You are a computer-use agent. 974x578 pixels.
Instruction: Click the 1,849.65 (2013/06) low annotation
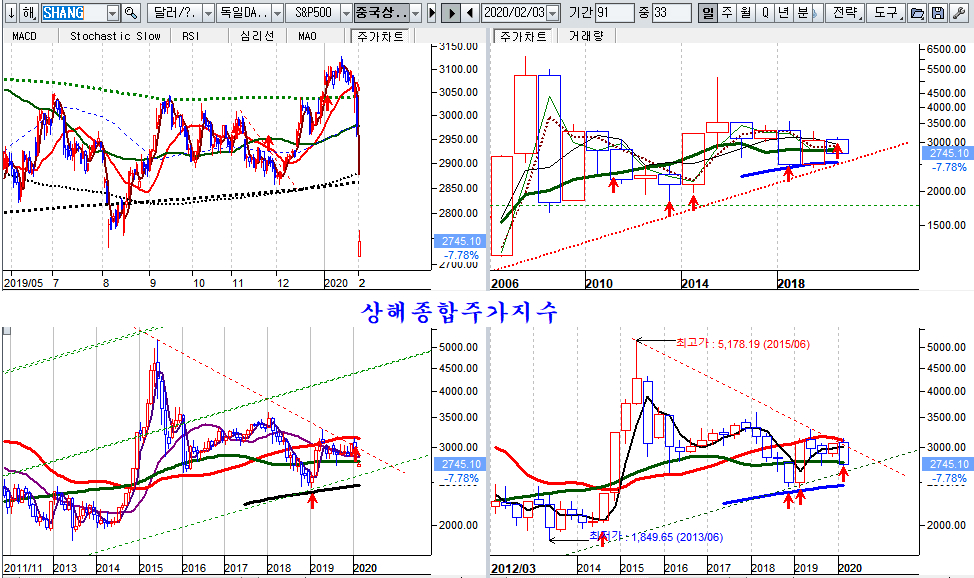(677, 536)
